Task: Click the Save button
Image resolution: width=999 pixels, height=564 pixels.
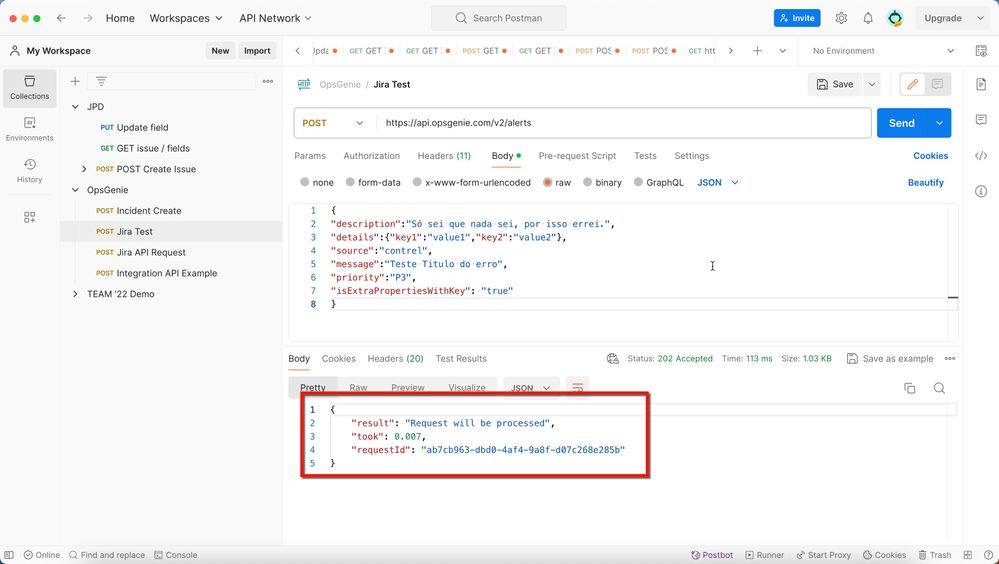Action: 835,84
